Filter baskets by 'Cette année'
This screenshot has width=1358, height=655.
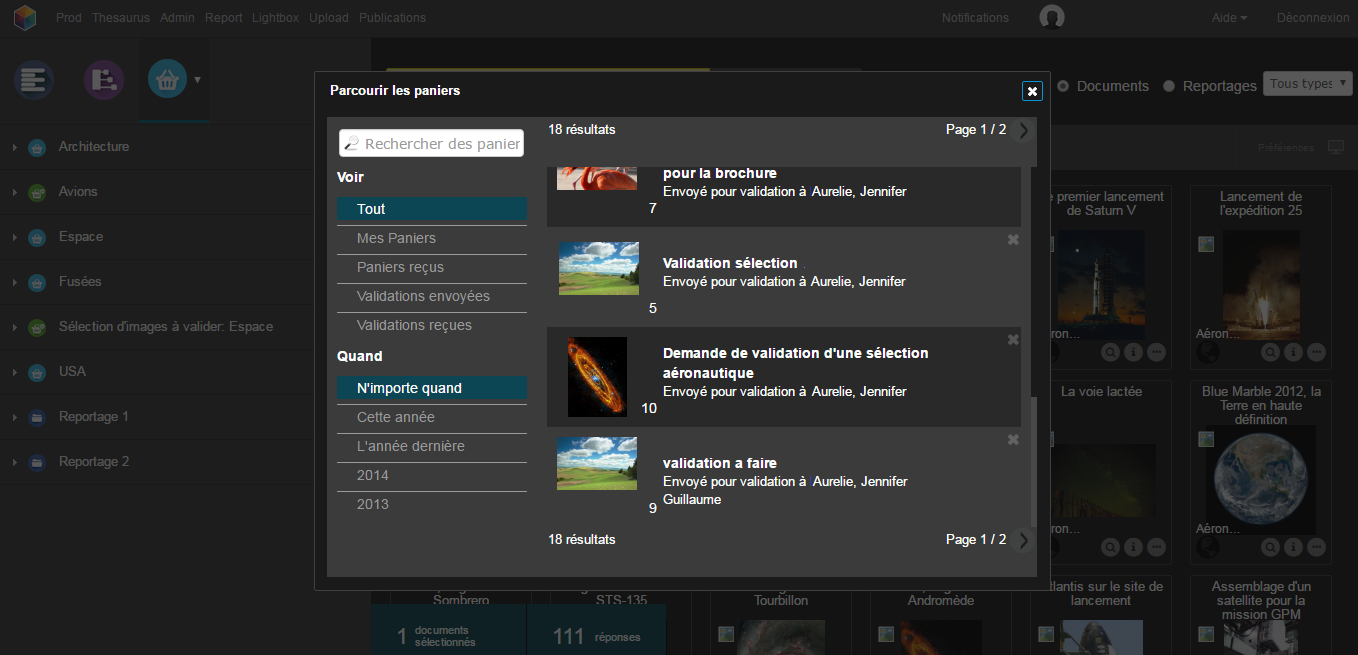point(396,417)
